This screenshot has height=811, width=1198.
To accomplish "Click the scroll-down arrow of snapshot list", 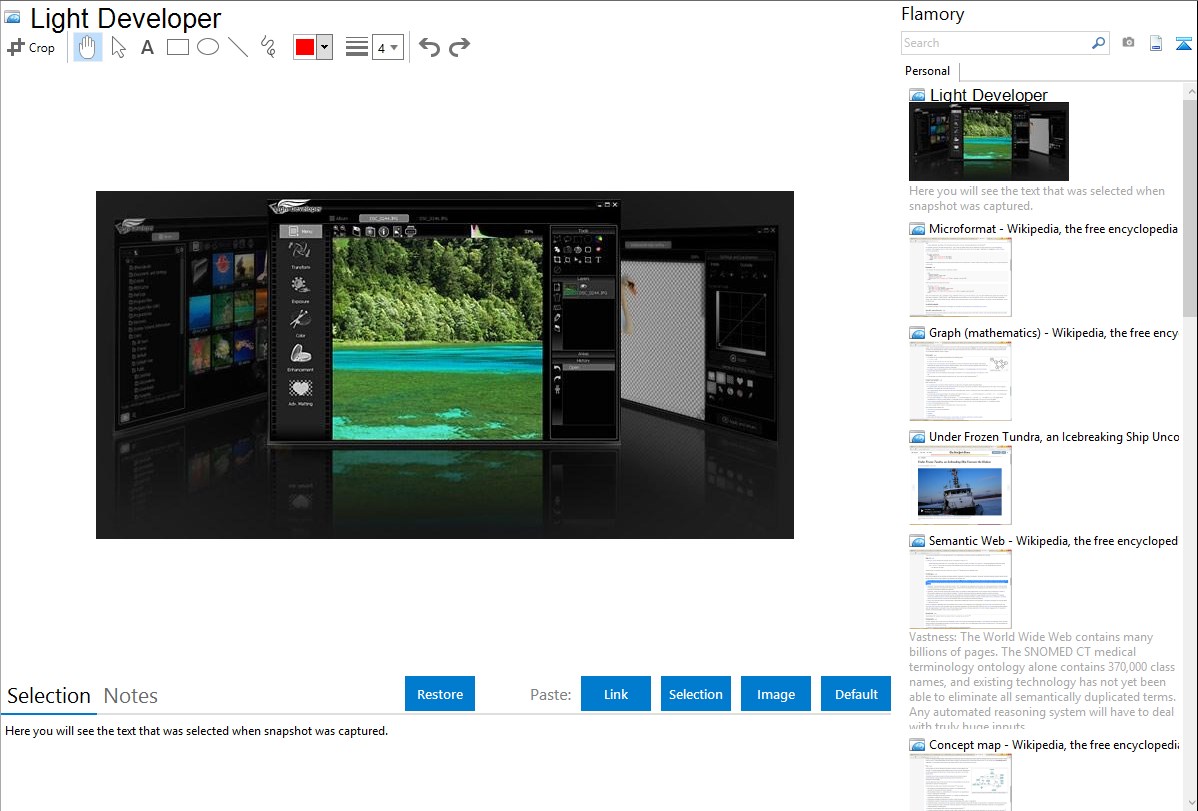I will pyautogui.click(x=1190, y=803).
